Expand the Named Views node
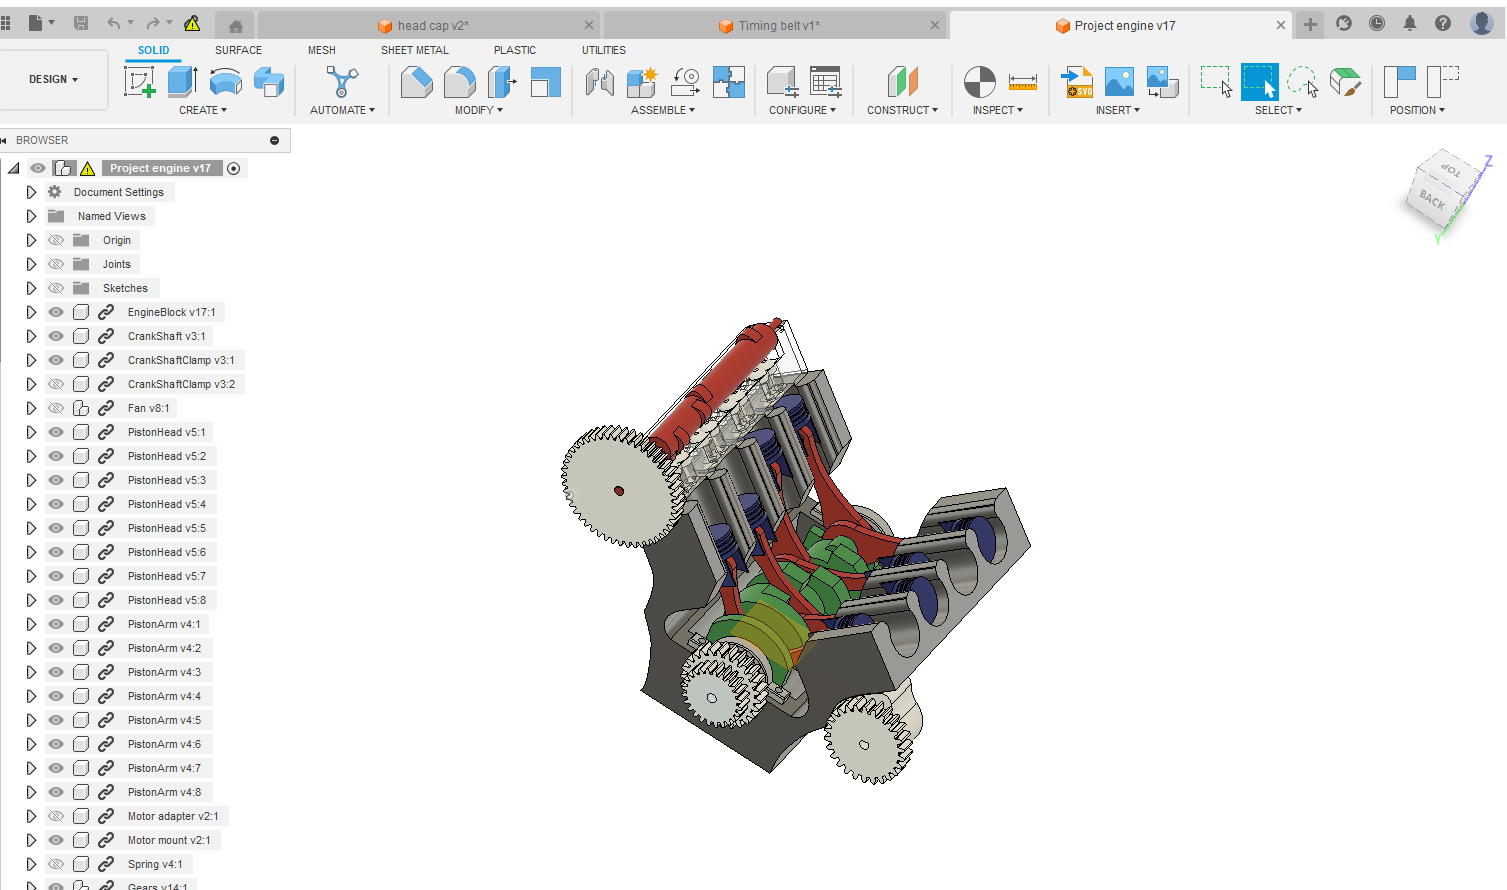This screenshot has width=1507, height=890. pyautogui.click(x=31, y=216)
